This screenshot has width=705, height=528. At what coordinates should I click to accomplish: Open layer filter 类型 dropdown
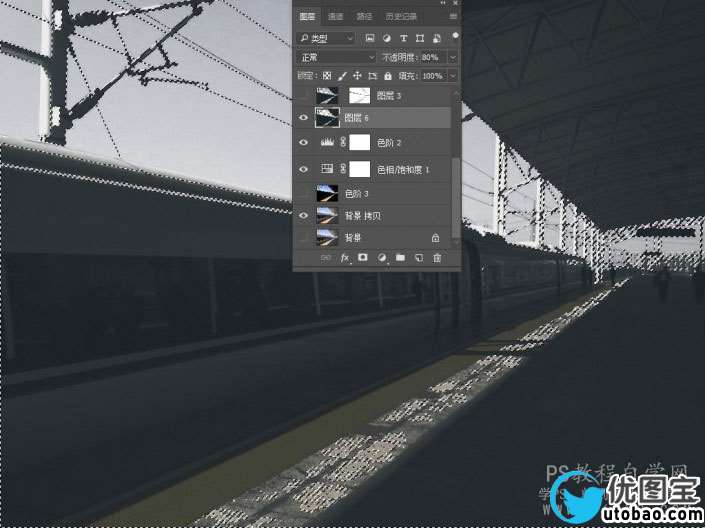pyautogui.click(x=326, y=38)
